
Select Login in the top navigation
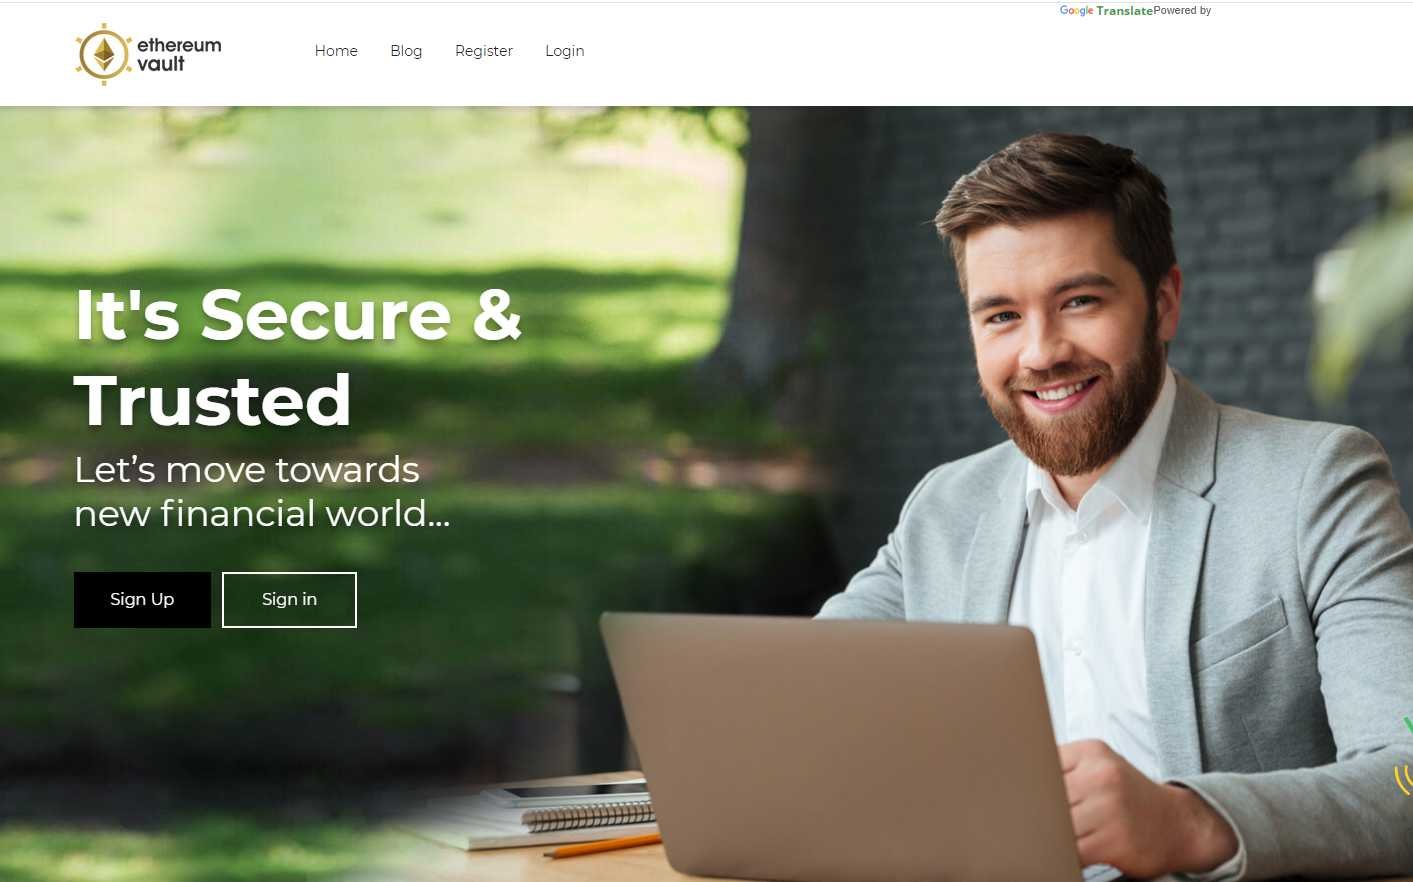[565, 51]
